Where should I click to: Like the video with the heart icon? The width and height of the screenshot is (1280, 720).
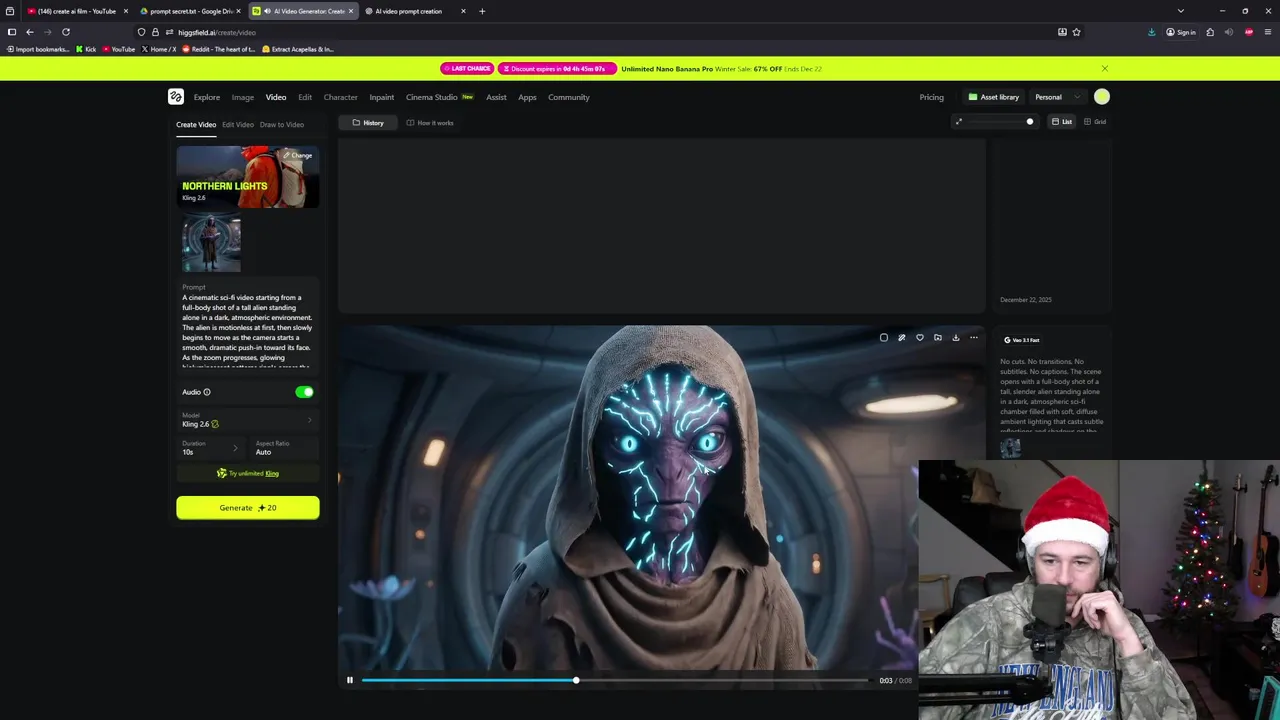coord(919,338)
